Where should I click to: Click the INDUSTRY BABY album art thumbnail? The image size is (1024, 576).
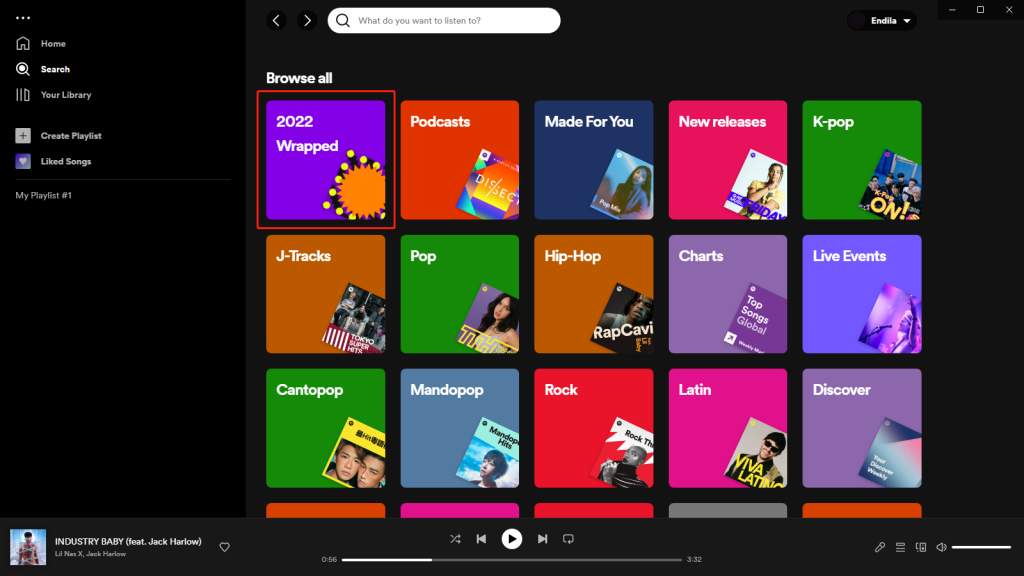tap(28, 547)
